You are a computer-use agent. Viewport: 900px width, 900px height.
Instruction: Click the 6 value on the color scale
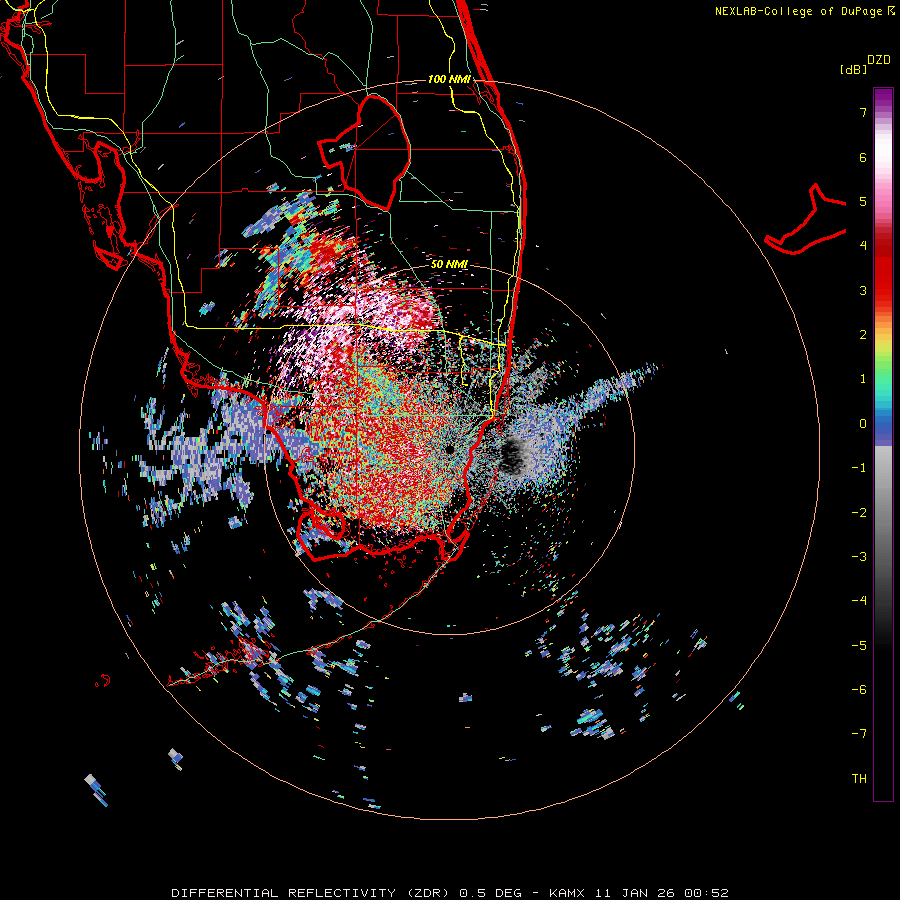863,157
